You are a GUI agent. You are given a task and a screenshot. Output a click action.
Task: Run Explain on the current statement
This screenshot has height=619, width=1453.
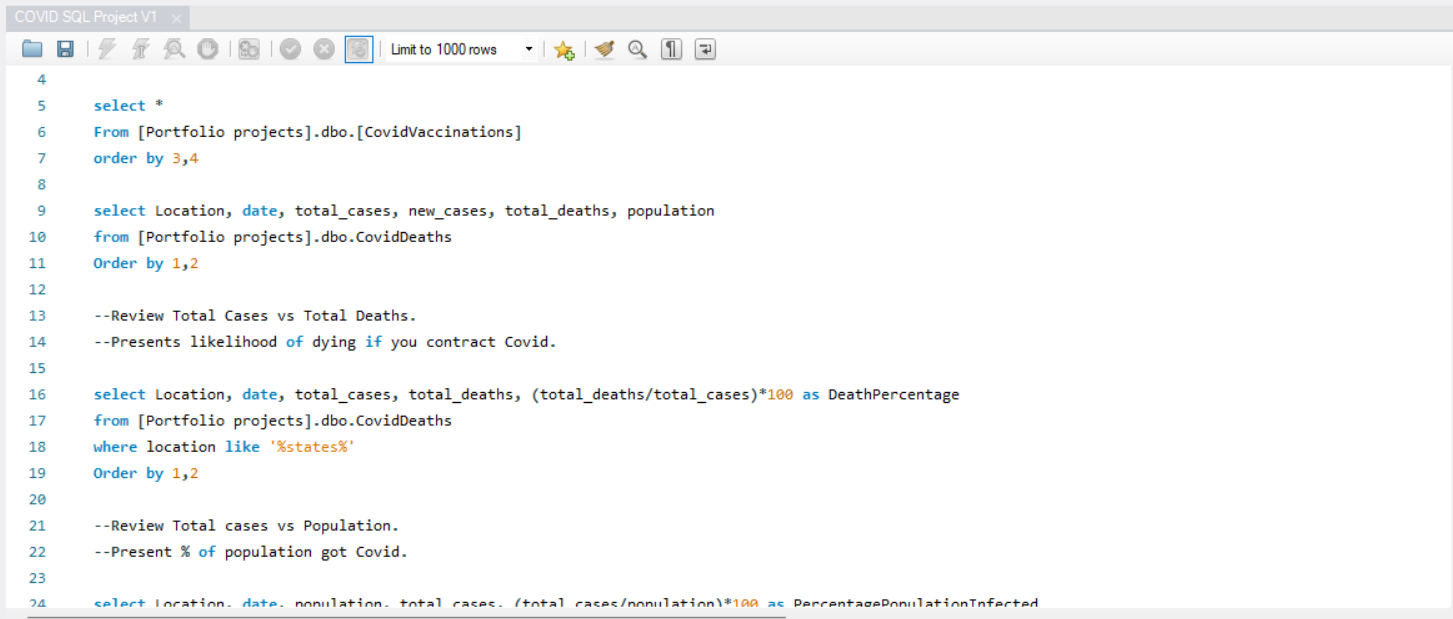[174, 49]
